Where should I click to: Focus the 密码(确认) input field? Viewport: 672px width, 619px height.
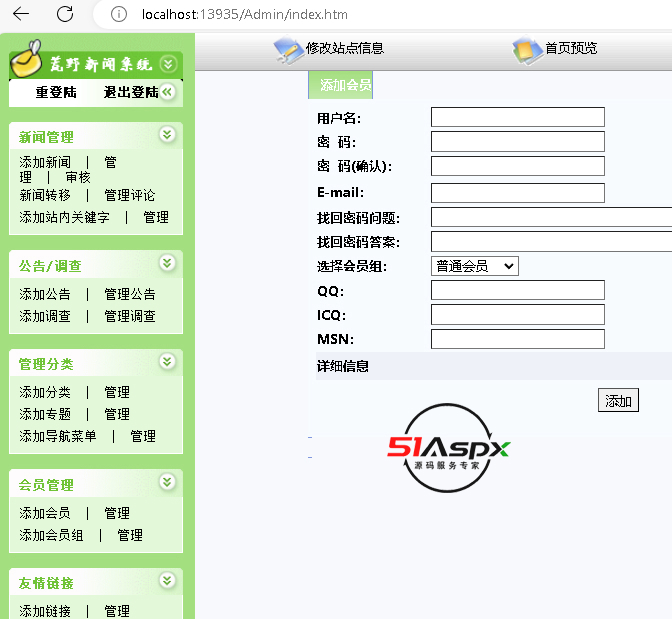(518, 166)
